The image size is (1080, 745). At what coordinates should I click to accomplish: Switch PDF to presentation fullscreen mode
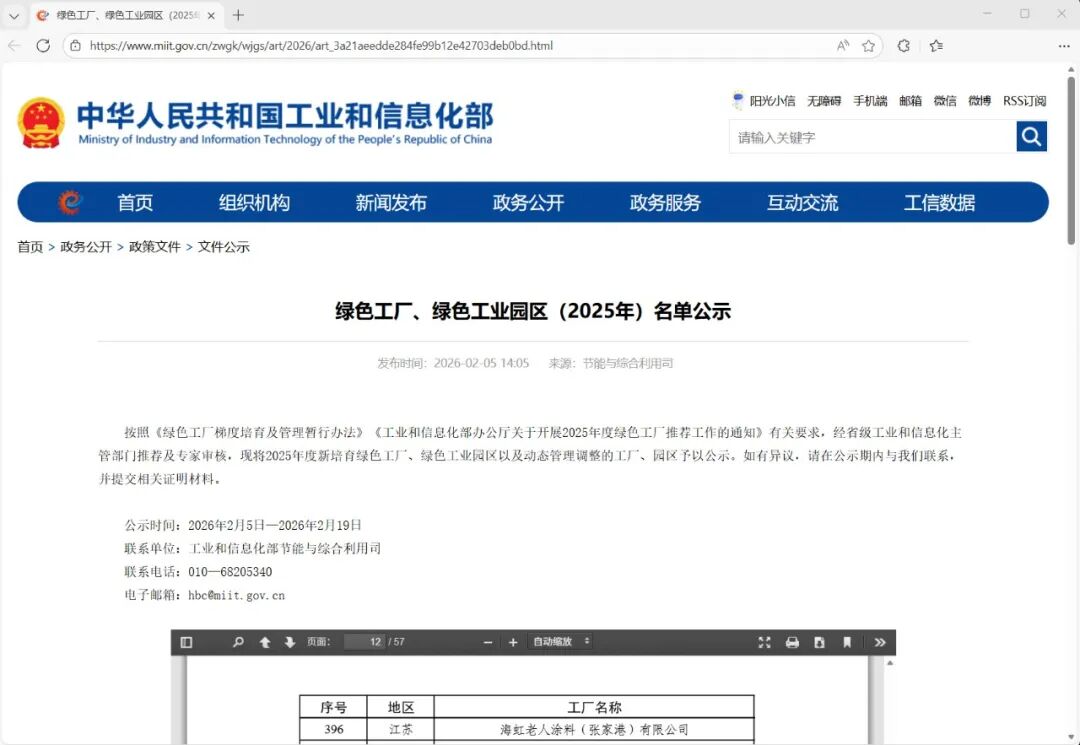click(x=765, y=642)
